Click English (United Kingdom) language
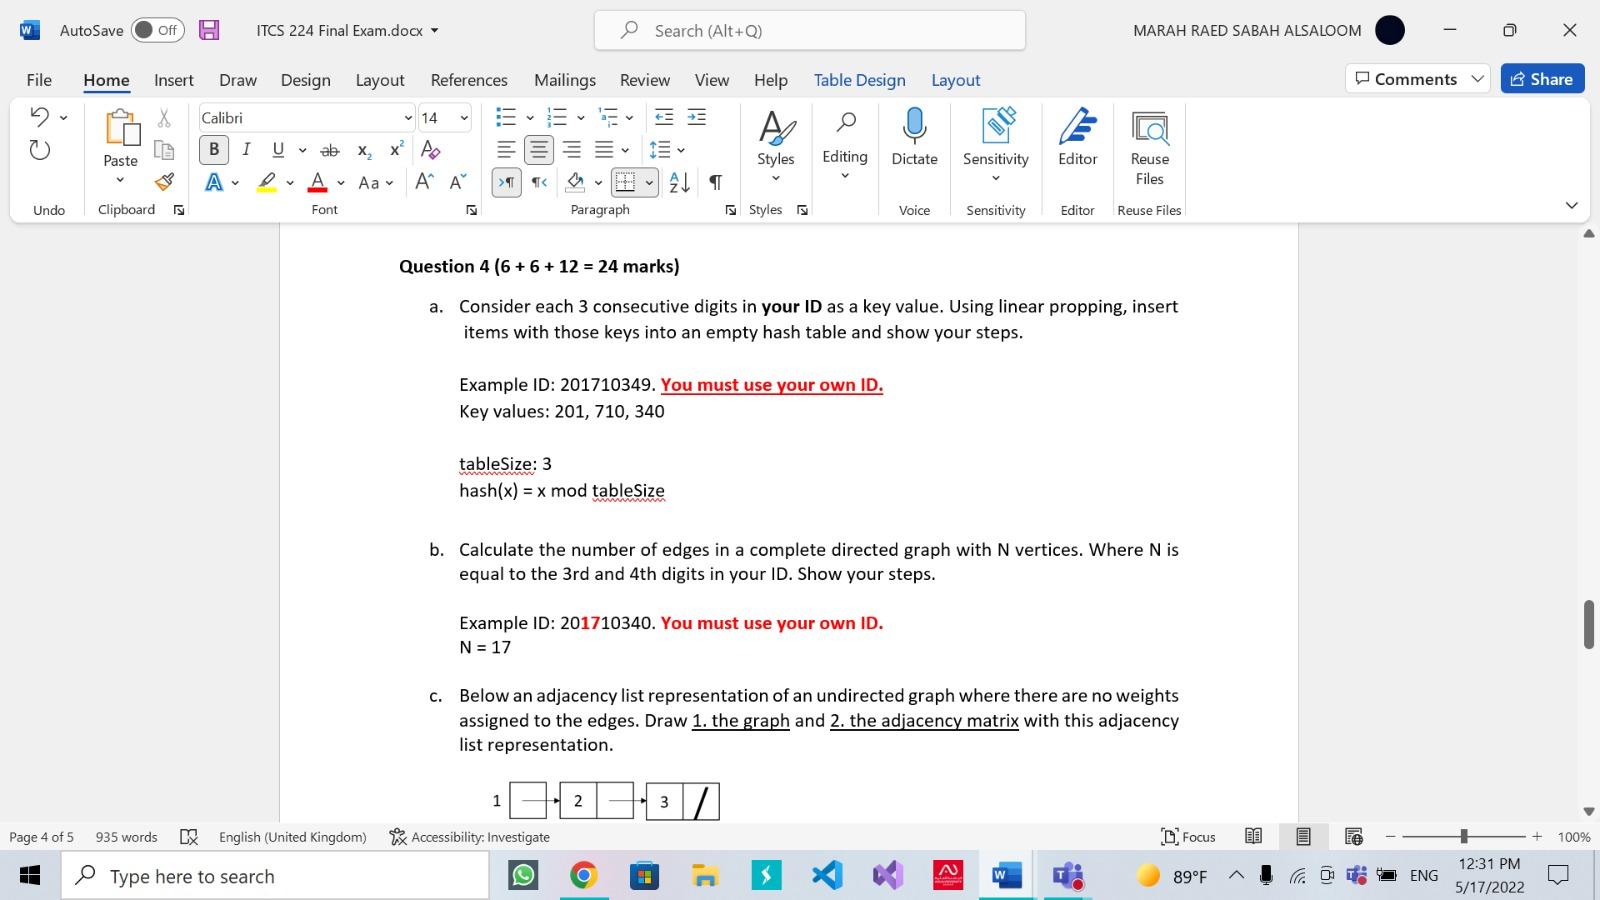Screen dimensions: 1600x900 292,837
